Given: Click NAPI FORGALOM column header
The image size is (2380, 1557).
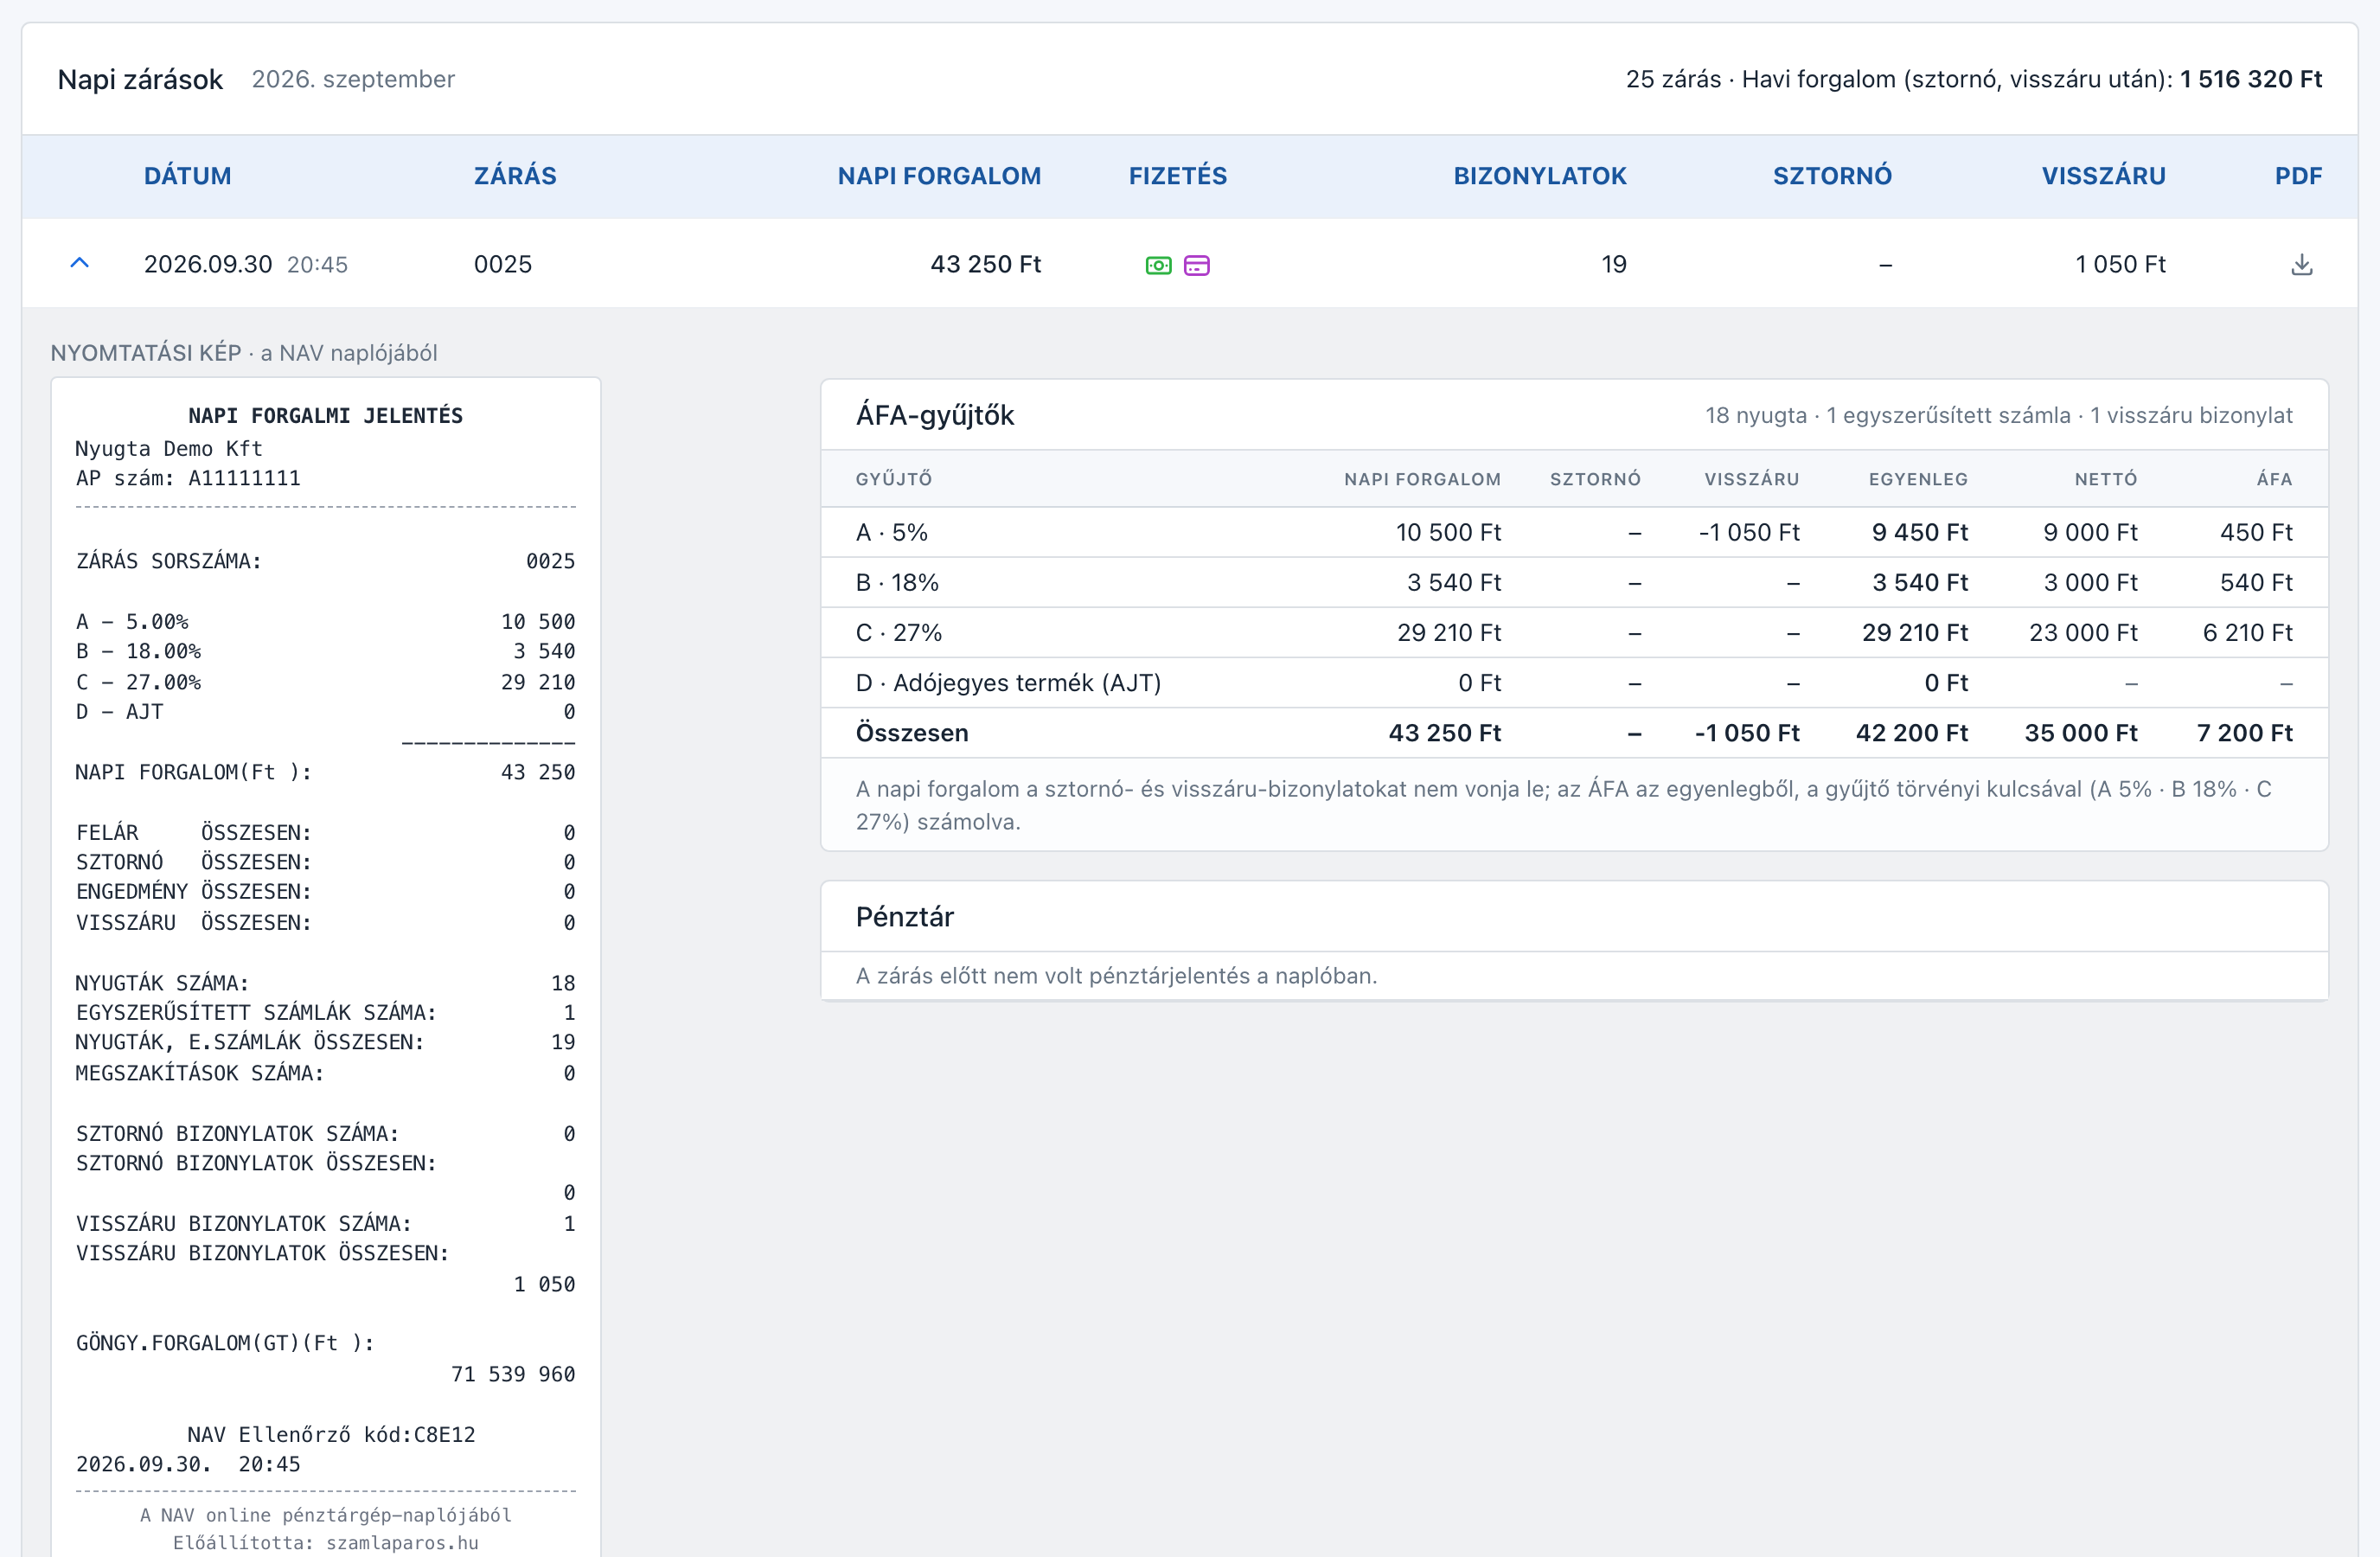Looking at the screenshot, I should 939,176.
